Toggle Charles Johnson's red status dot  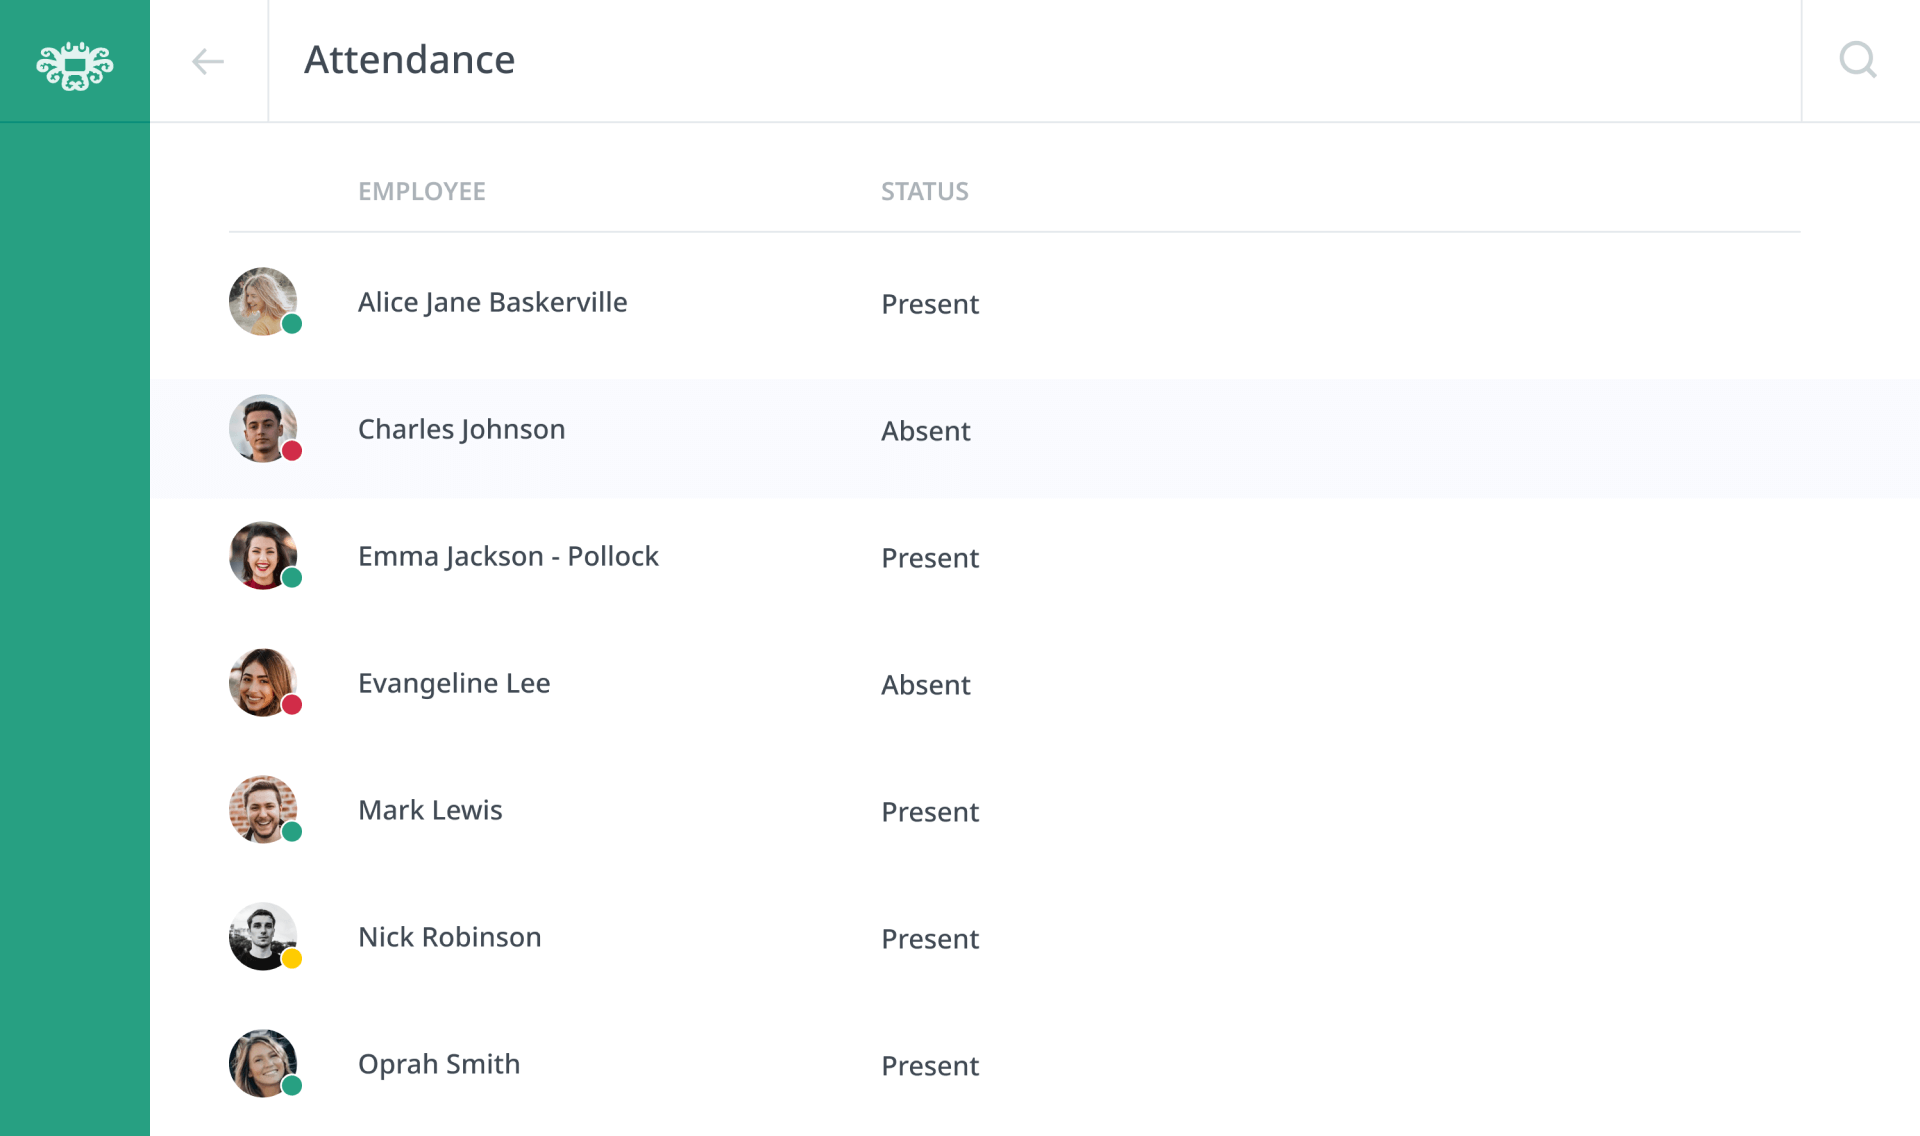292,451
